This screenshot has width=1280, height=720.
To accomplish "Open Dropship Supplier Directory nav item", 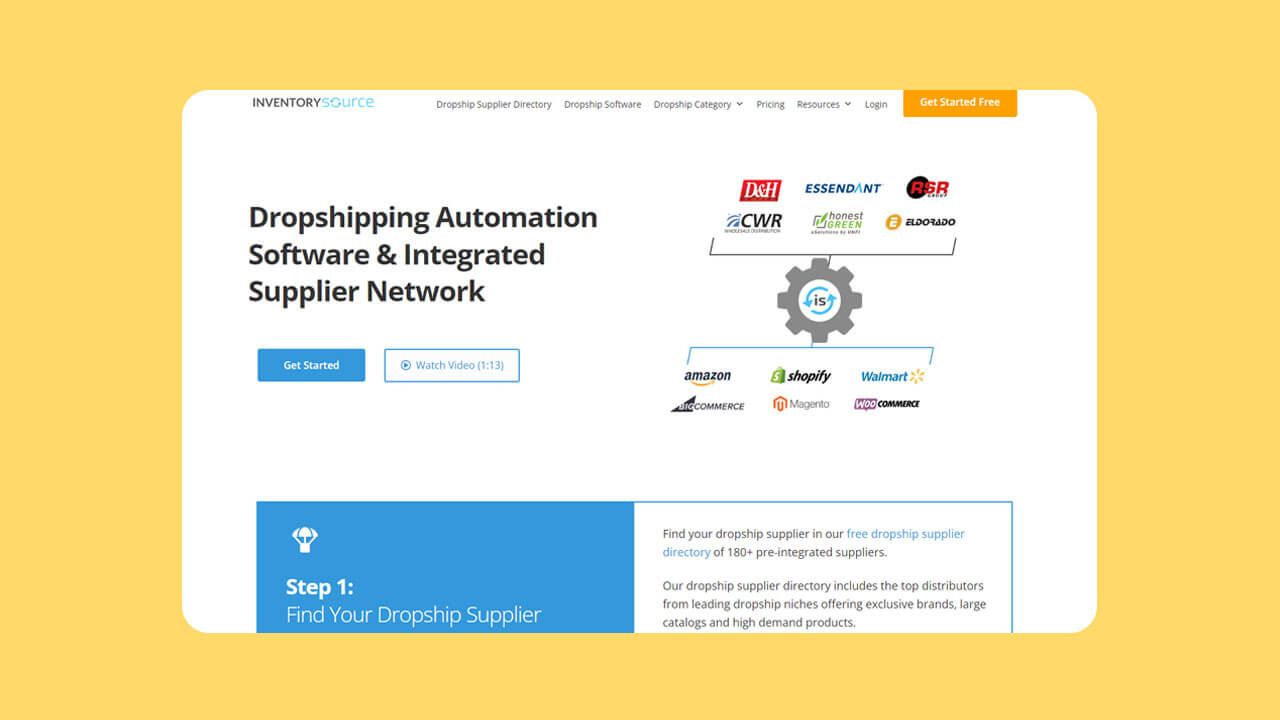I will pyautogui.click(x=494, y=104).
